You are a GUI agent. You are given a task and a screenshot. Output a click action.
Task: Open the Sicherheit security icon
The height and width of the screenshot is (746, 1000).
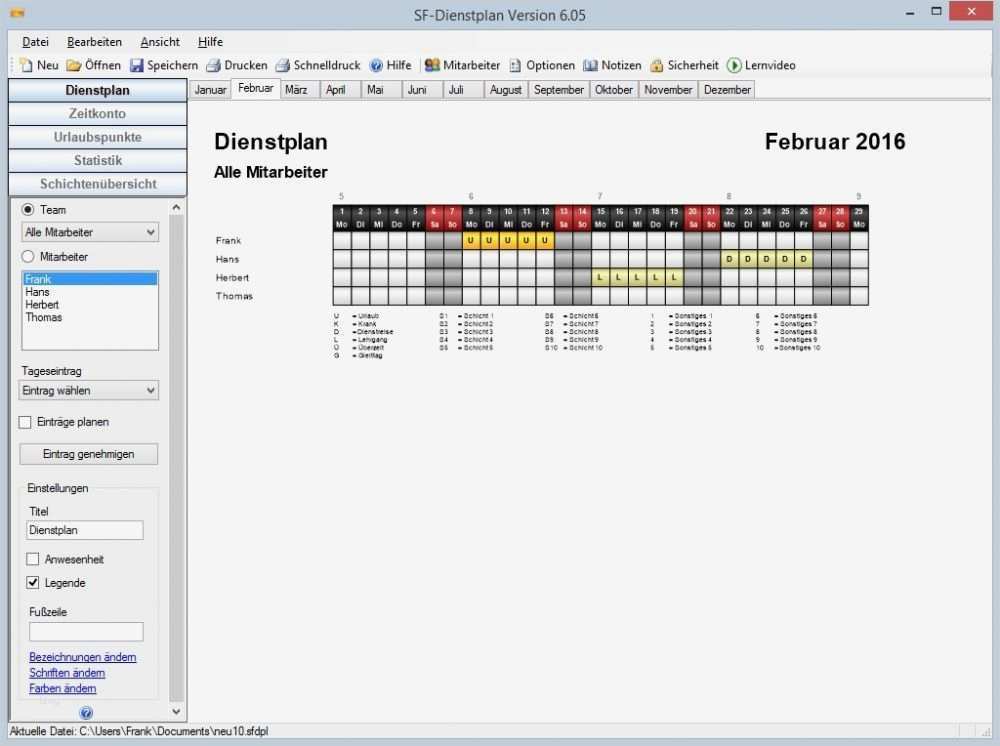pyautogui.click(x=683, y=65)
